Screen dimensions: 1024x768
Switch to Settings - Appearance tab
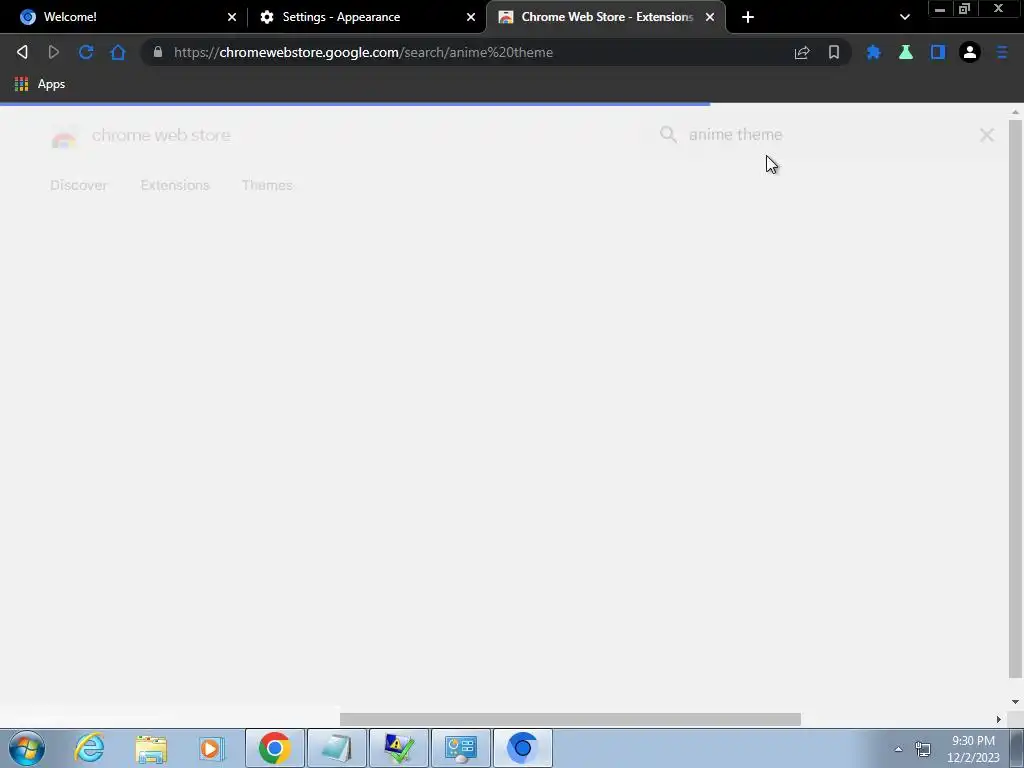coord(366,17)
